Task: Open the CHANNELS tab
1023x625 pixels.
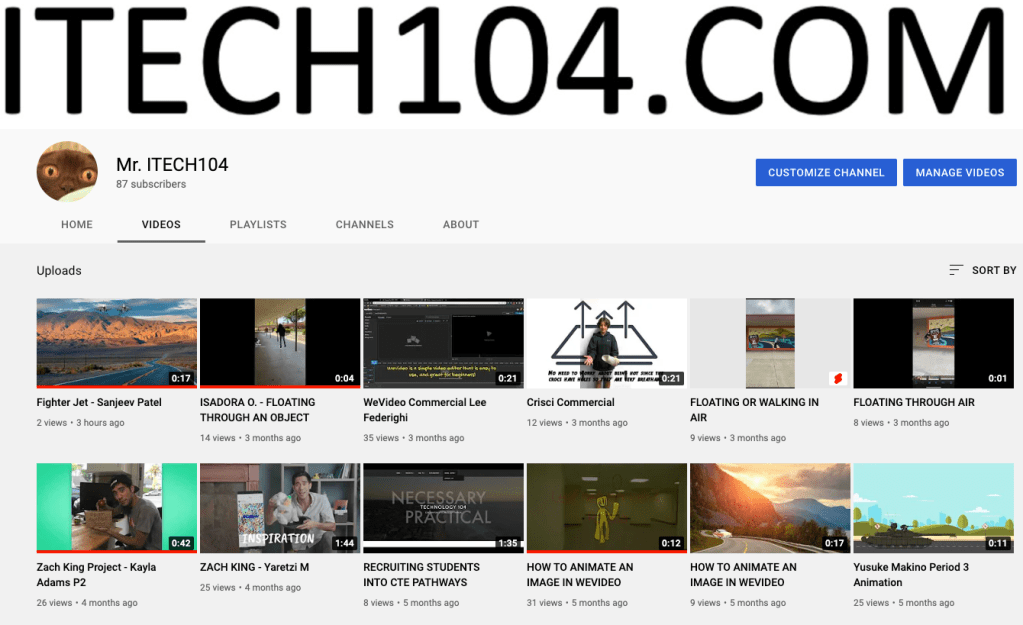Action: (364, 225)
